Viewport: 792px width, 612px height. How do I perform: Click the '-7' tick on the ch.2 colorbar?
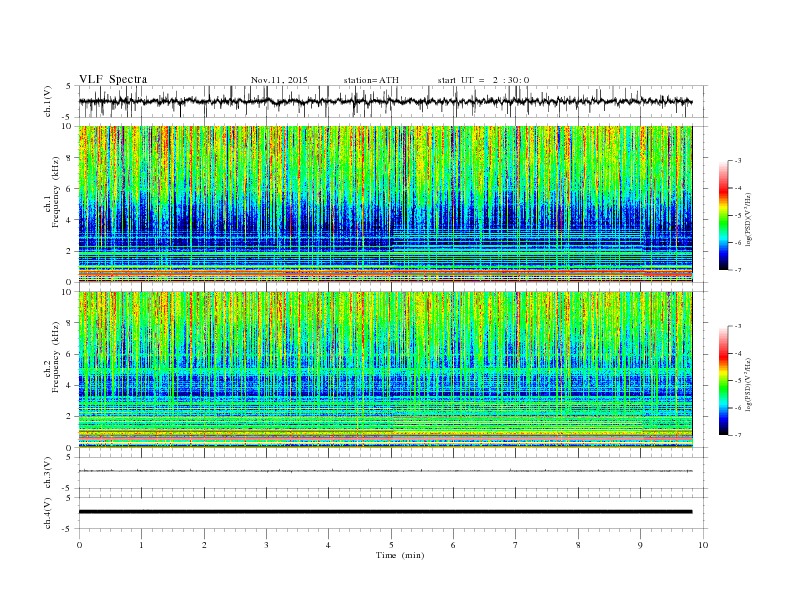pyautogui.click(x=738, y=435)
